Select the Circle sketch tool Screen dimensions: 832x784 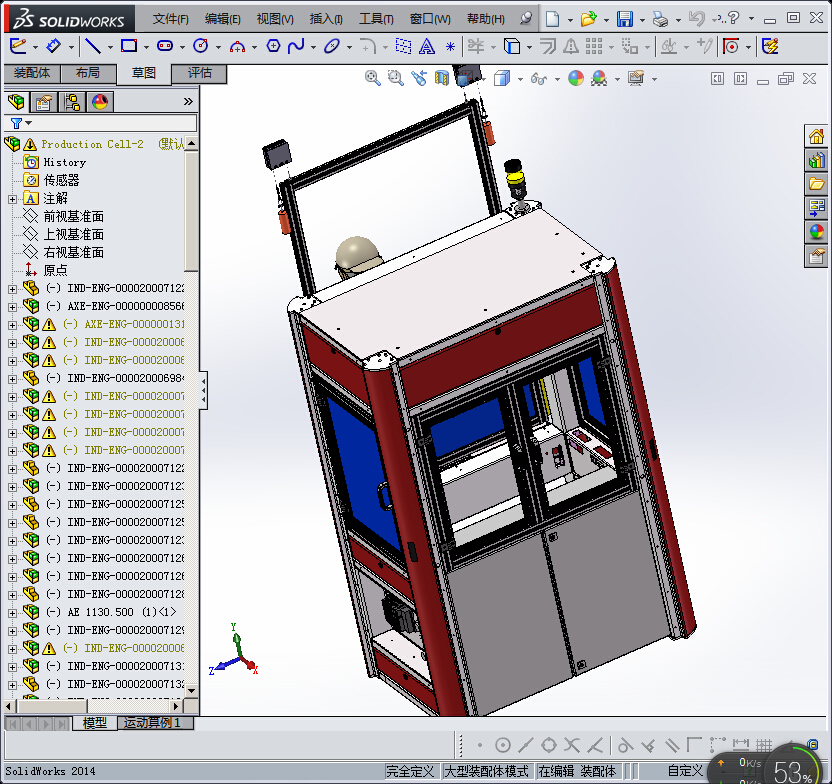point(201,46)
